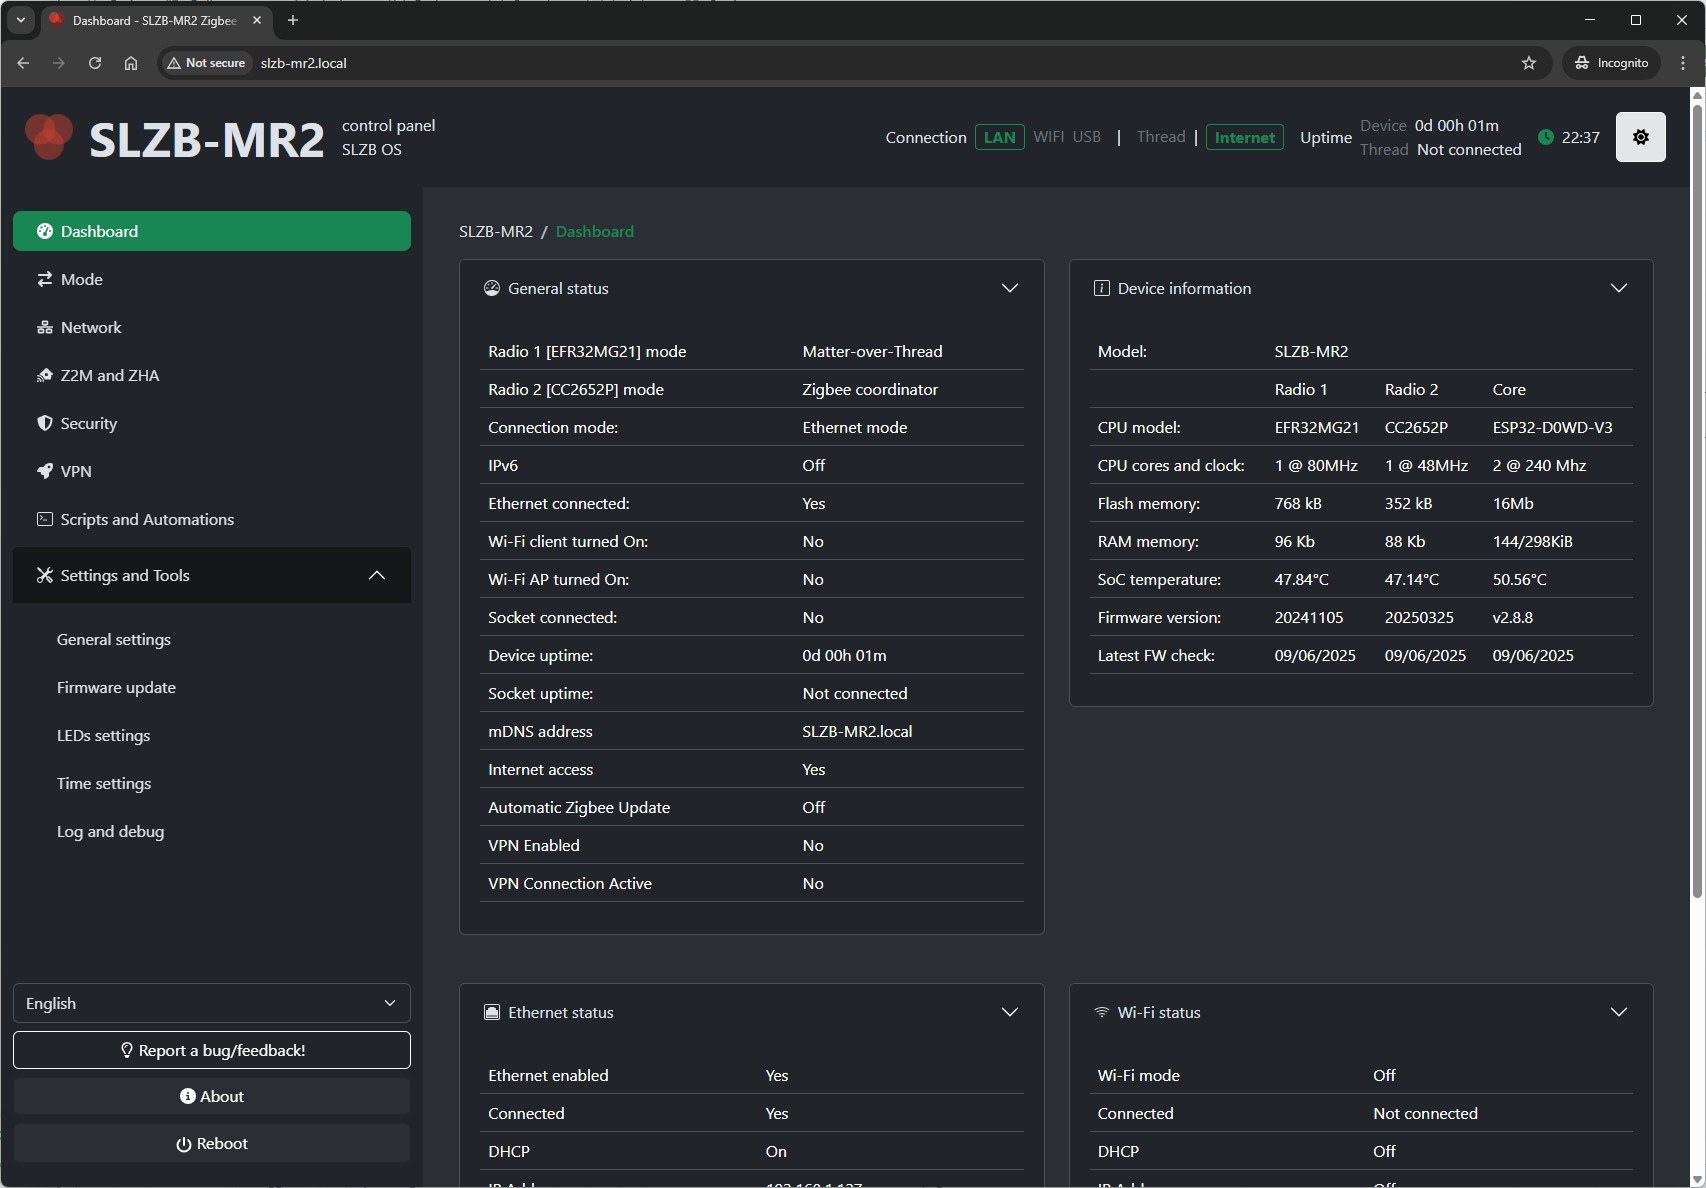The image size is (1706, 1188).
Task: Bookmark this page with the star icon
Action: click(x=1528, y=63)
